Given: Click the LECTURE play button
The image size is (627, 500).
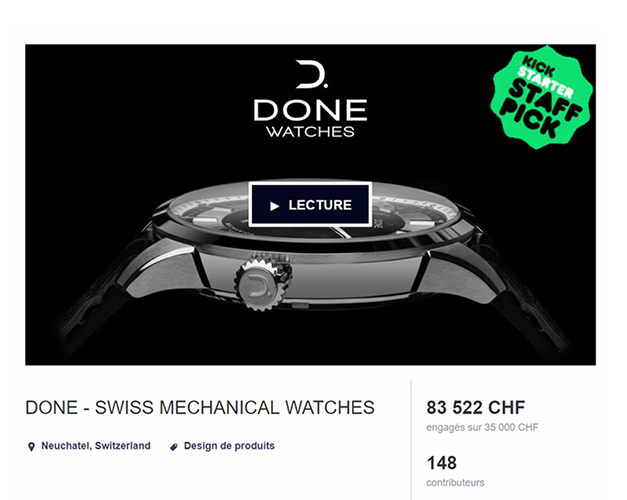Looking at the screenshot, I should tap(310, 204).
